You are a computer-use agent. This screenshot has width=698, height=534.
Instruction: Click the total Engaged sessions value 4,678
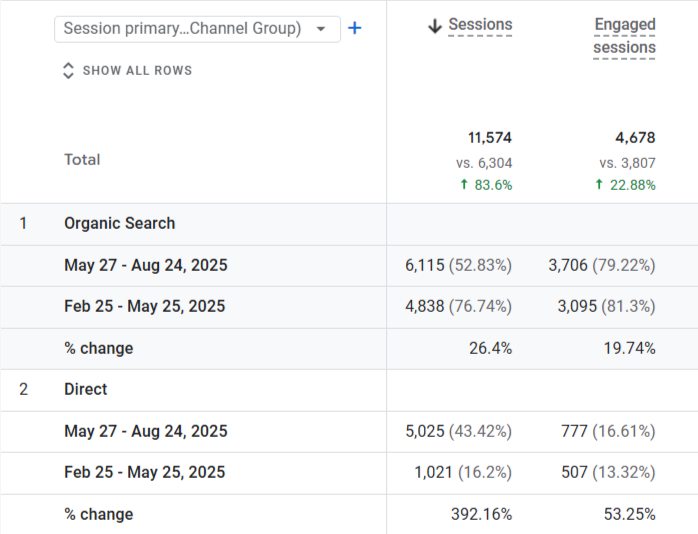pos(635,138)
